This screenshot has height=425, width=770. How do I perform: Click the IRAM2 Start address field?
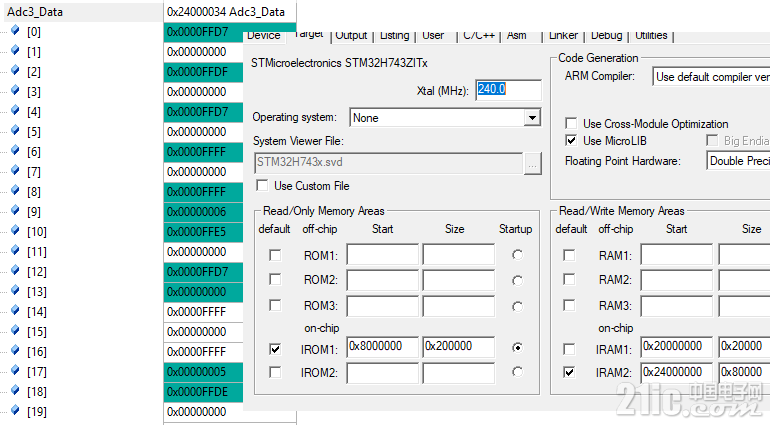coord(677,372)
